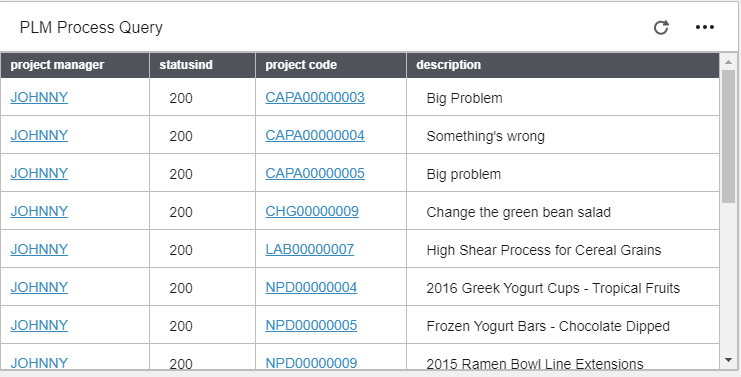741x377 pixels.
Task: Open project code LAB00000007 link
Action: pos(310,249)
